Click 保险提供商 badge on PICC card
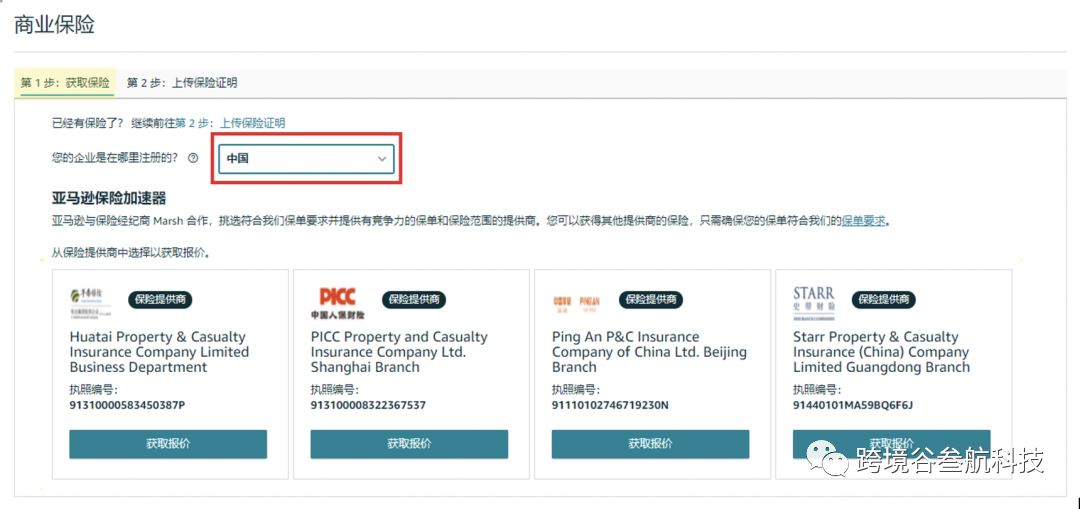 (x=414, y=300)
